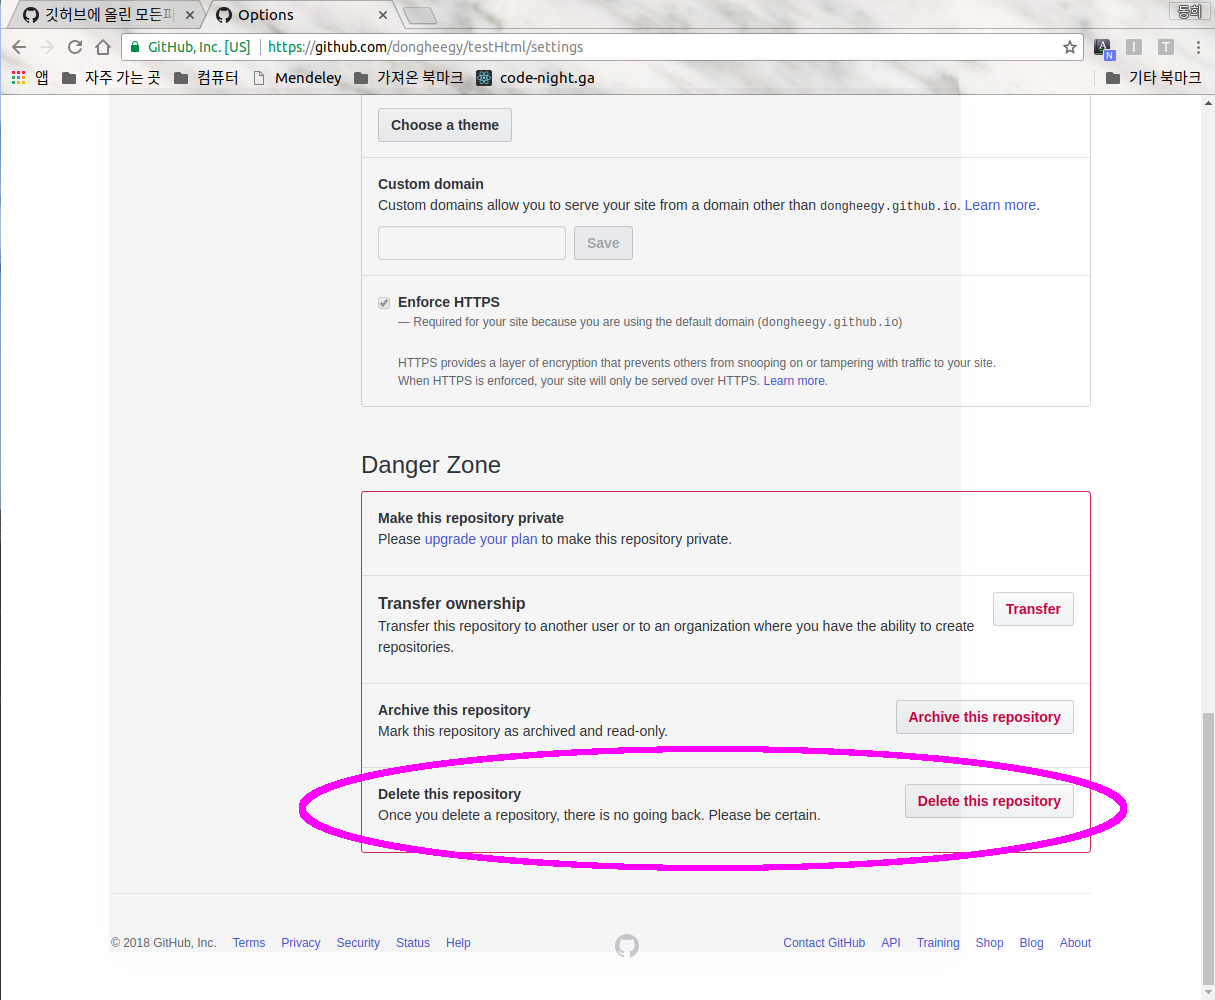Click the Transfer button
This screenshot has height=1000, width=1215.
(x=1033, y=609)
